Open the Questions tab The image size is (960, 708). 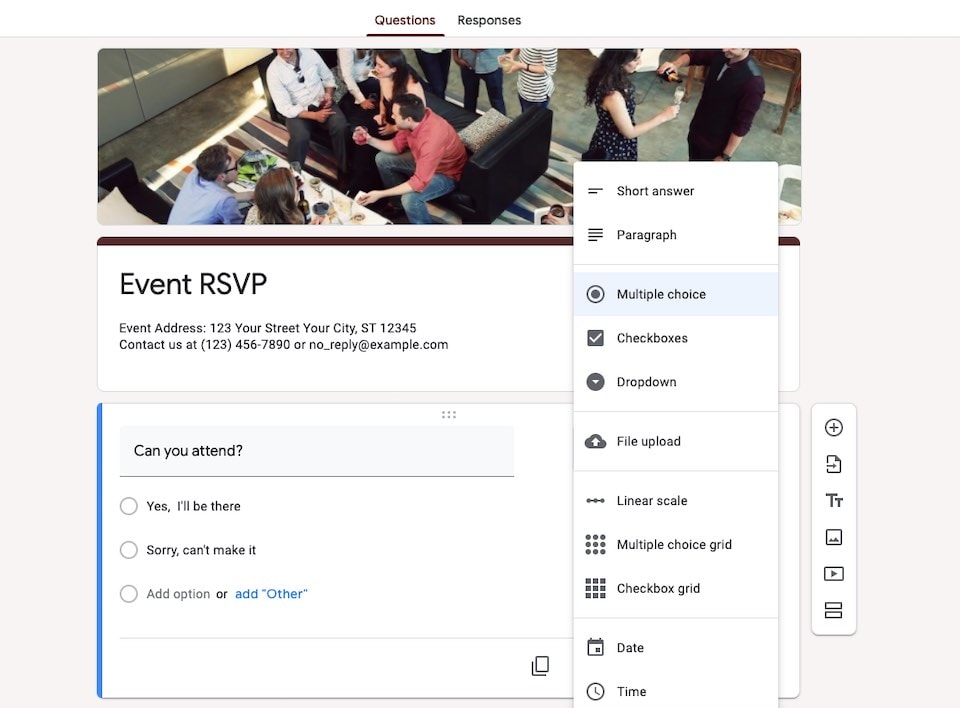point(405,20)
